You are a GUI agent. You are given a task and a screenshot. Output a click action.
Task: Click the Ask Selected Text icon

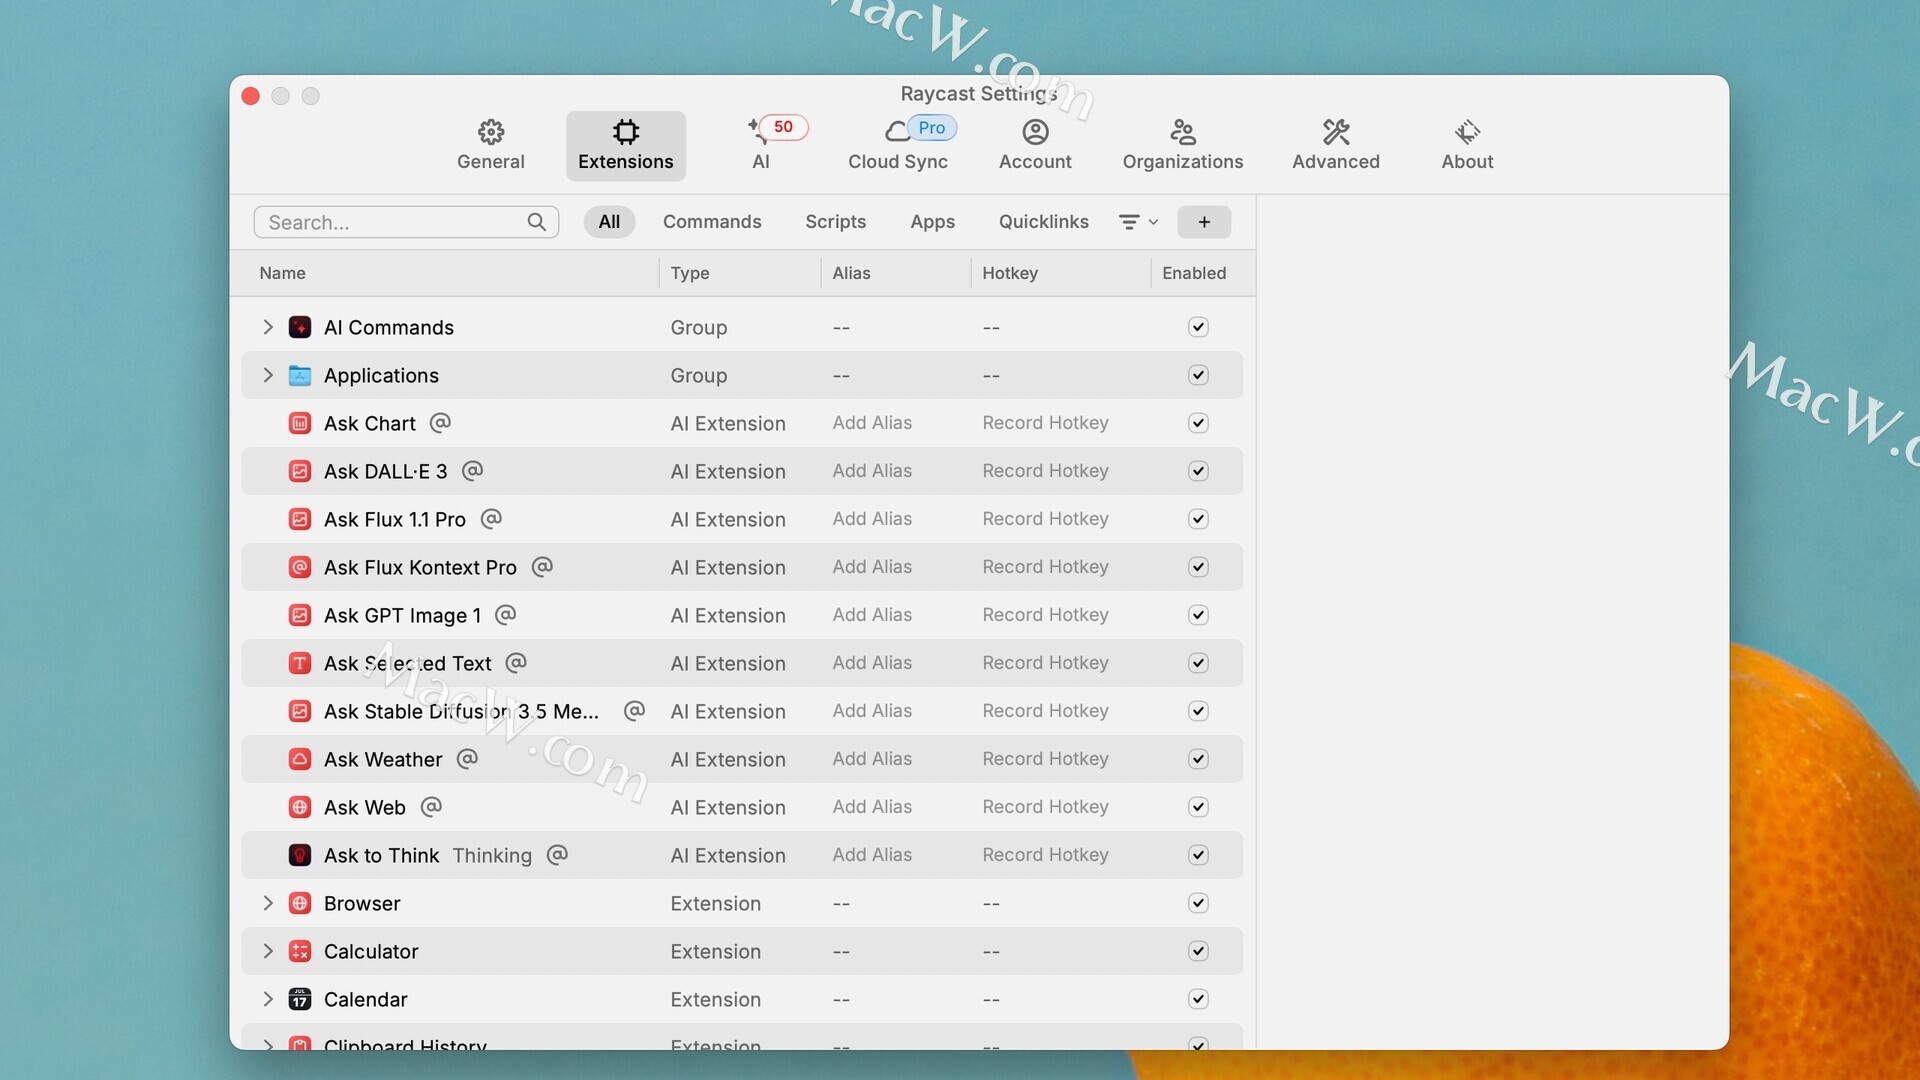(x=300, y=663)
